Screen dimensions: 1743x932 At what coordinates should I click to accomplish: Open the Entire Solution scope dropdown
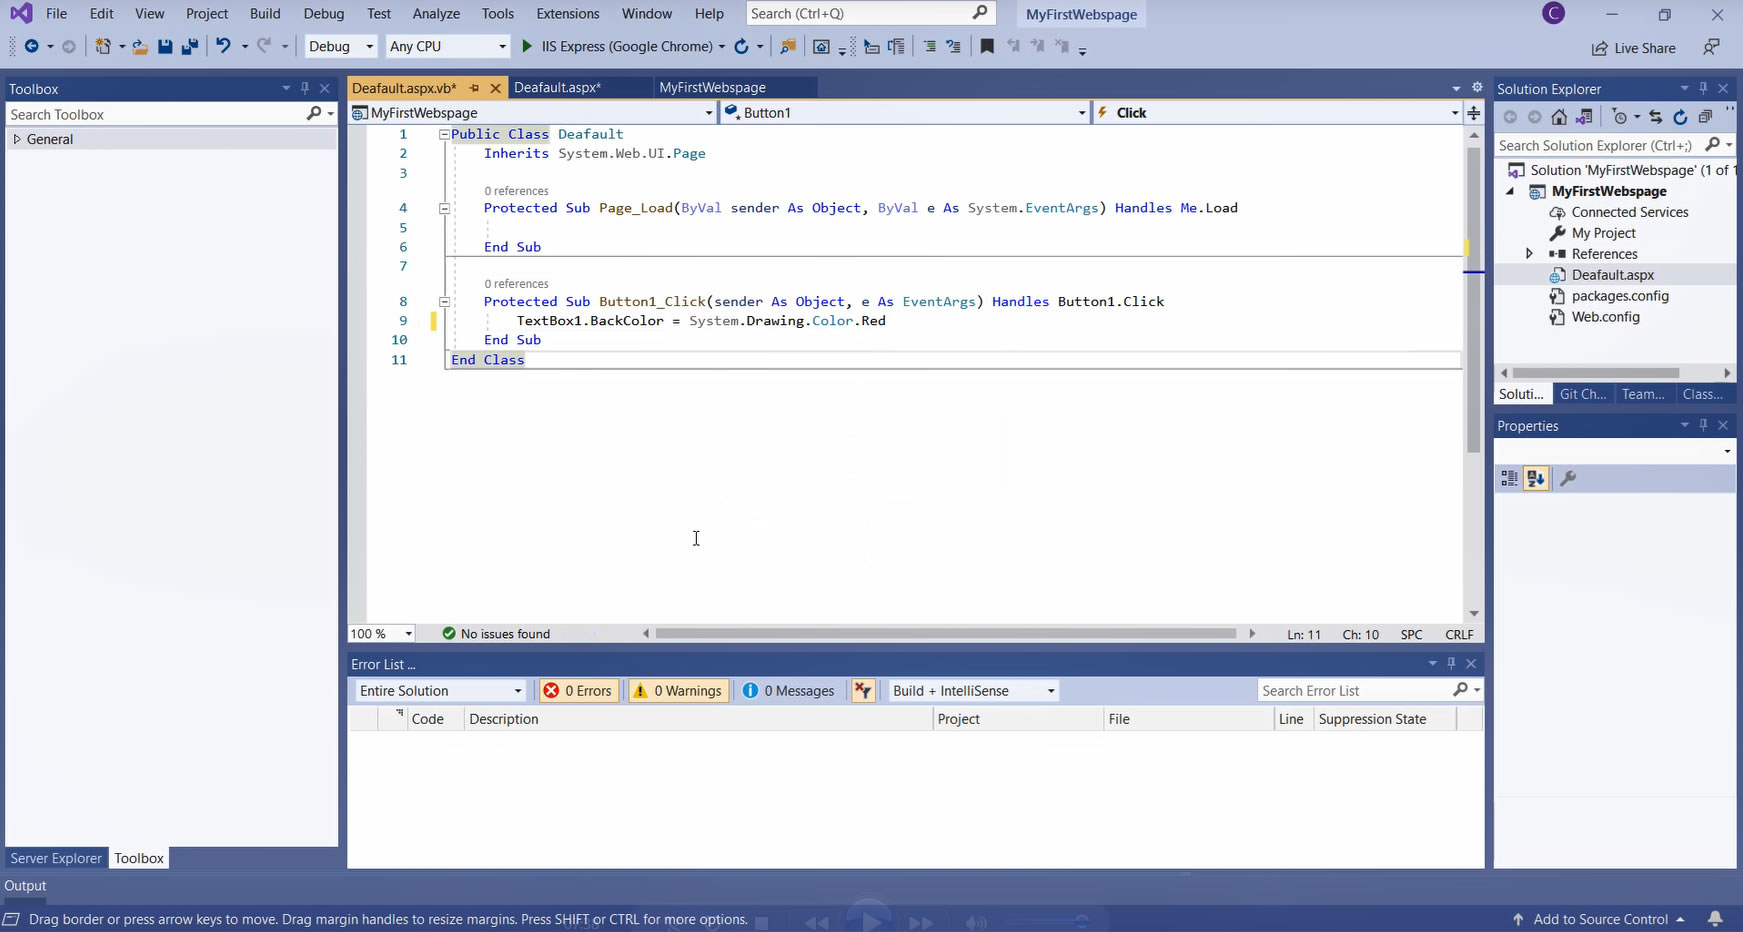pyautogui.click(x=440, y=691)
